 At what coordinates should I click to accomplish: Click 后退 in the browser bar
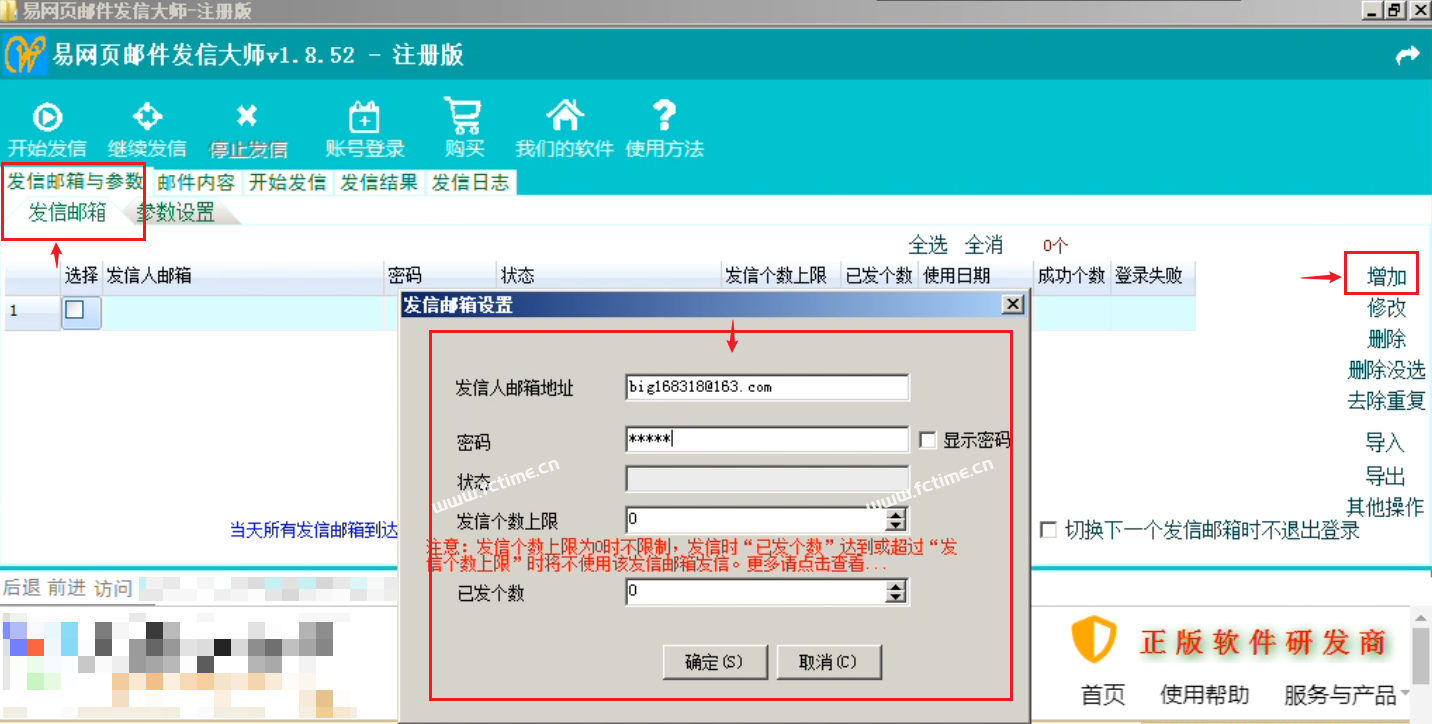pyautogui.click(x=22, y=587)
